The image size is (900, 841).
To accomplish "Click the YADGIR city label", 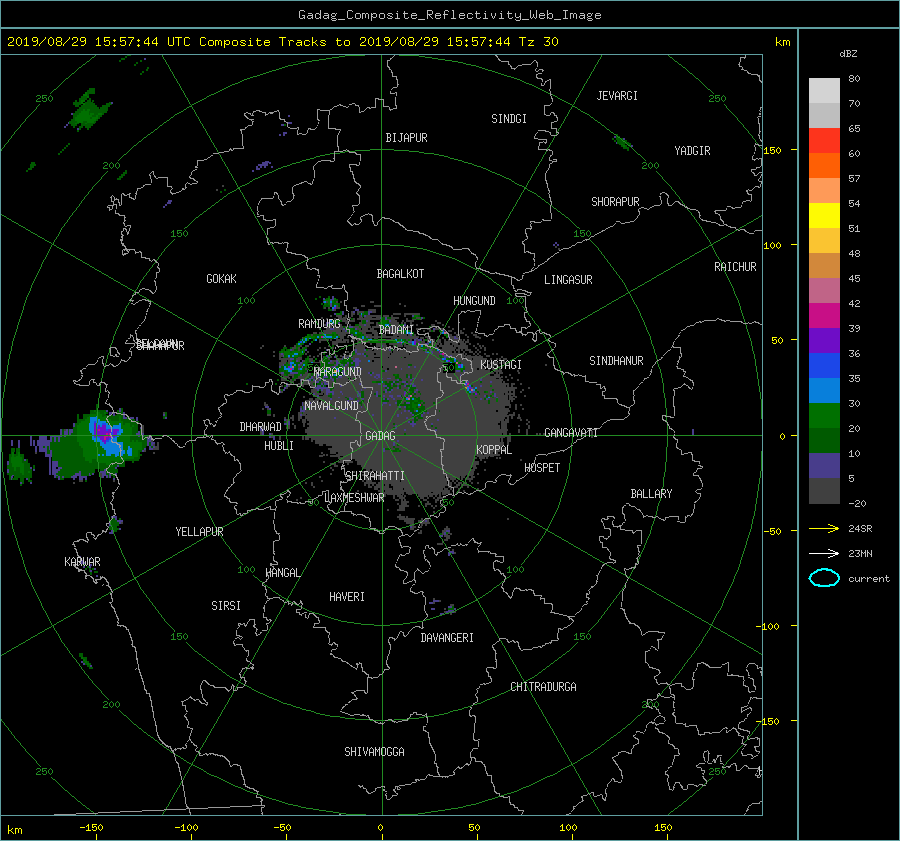I will [x=692, y=151].
